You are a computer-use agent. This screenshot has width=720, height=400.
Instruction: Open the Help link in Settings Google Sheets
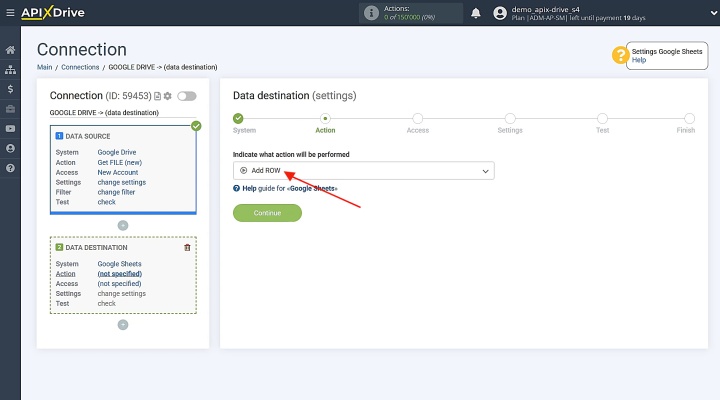coord(638,60)
